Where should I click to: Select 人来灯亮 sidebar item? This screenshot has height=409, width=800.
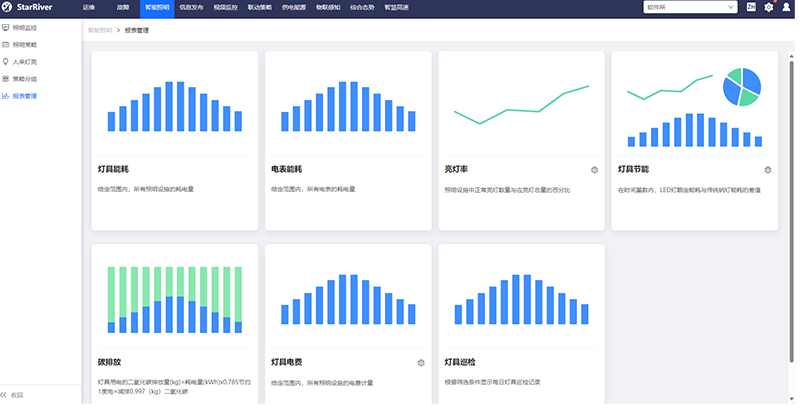(x=24, y=62)
